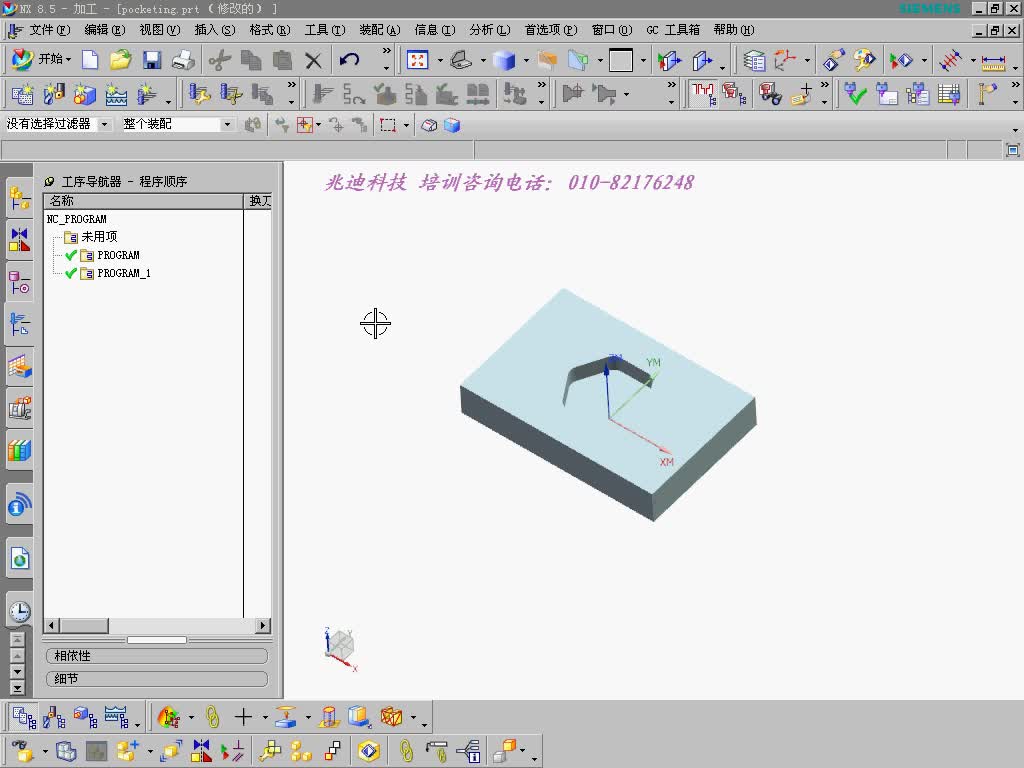Click the Print icon

coord(183,60)
